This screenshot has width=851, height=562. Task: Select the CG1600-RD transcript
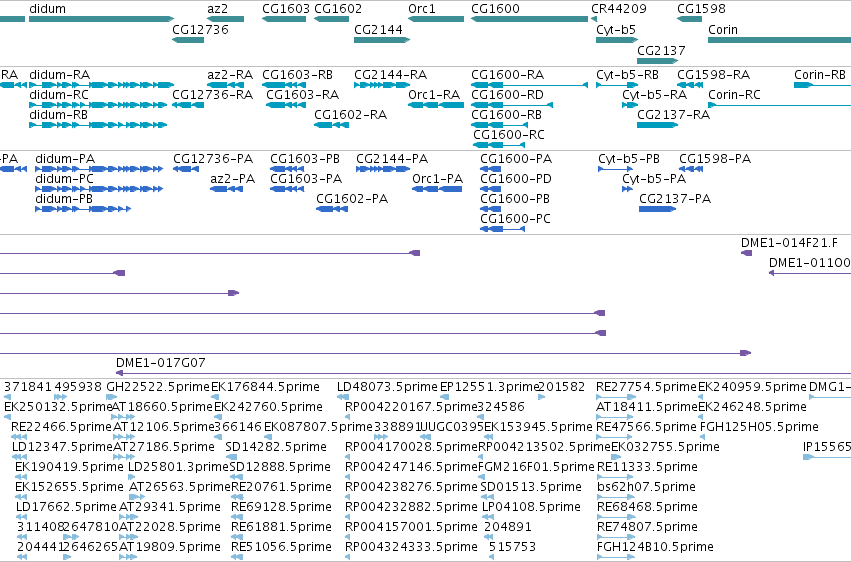point(512,105)
